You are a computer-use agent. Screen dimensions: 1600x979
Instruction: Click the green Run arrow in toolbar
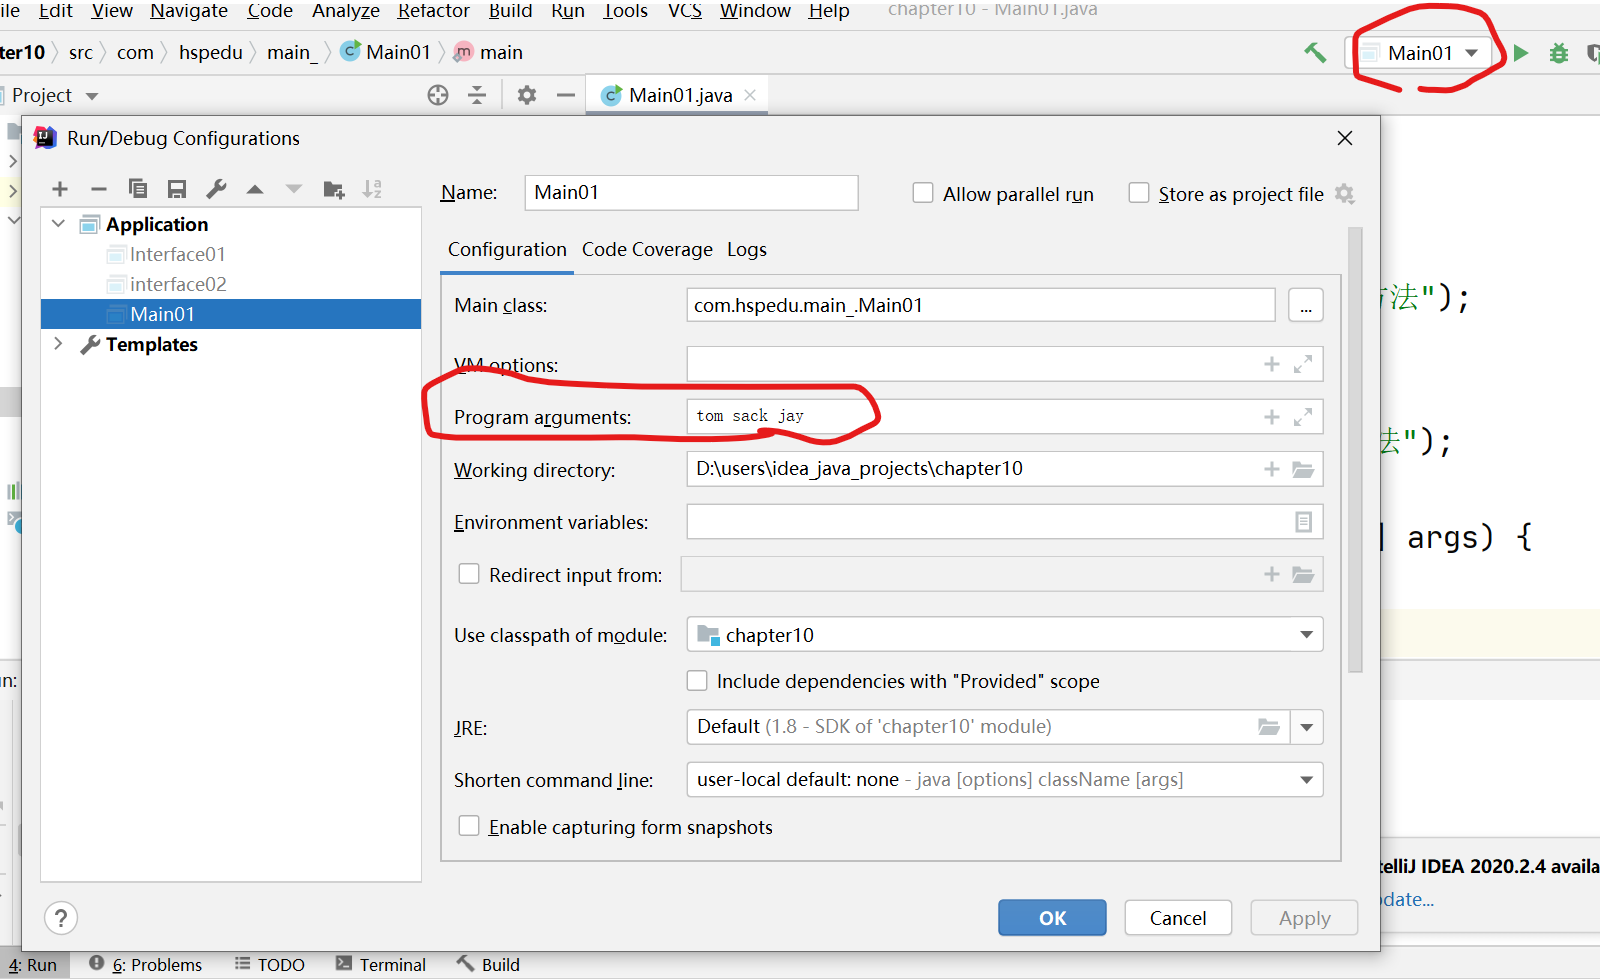(x=1521, y=53)
